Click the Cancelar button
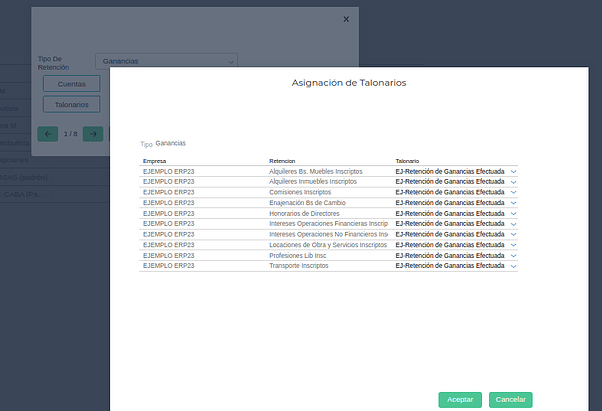602x411 pixels. 510,399
